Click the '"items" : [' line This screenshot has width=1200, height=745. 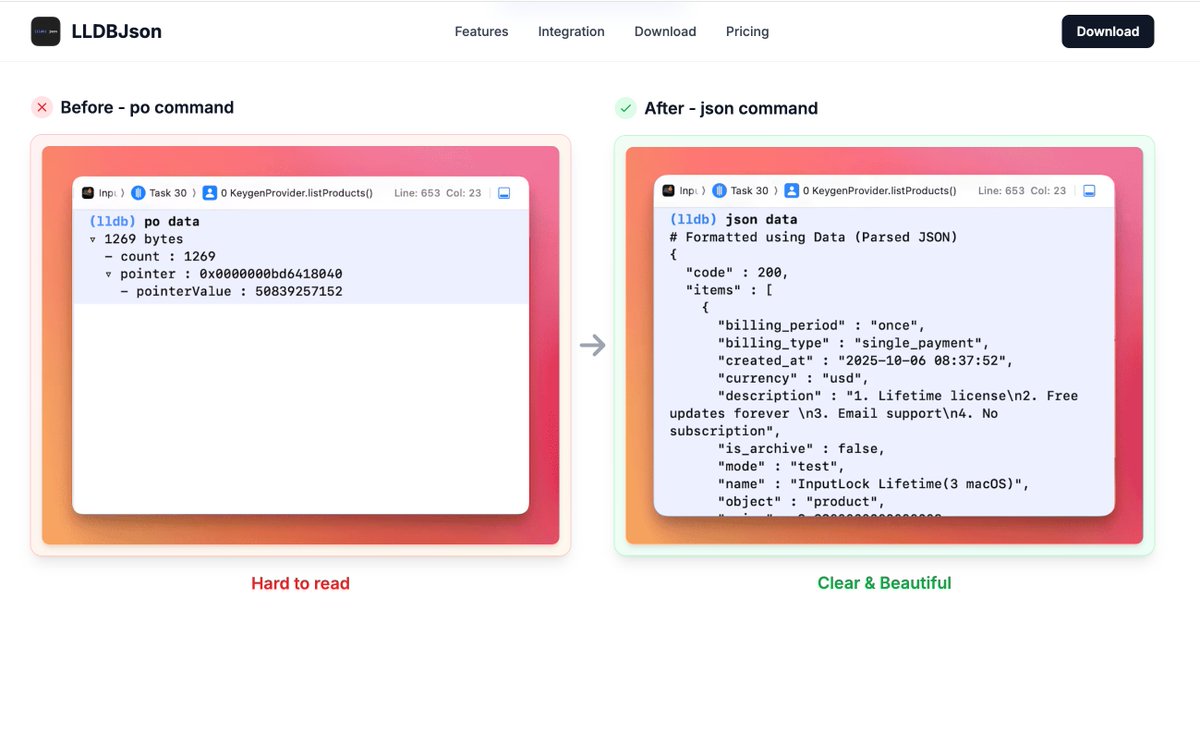729,290
